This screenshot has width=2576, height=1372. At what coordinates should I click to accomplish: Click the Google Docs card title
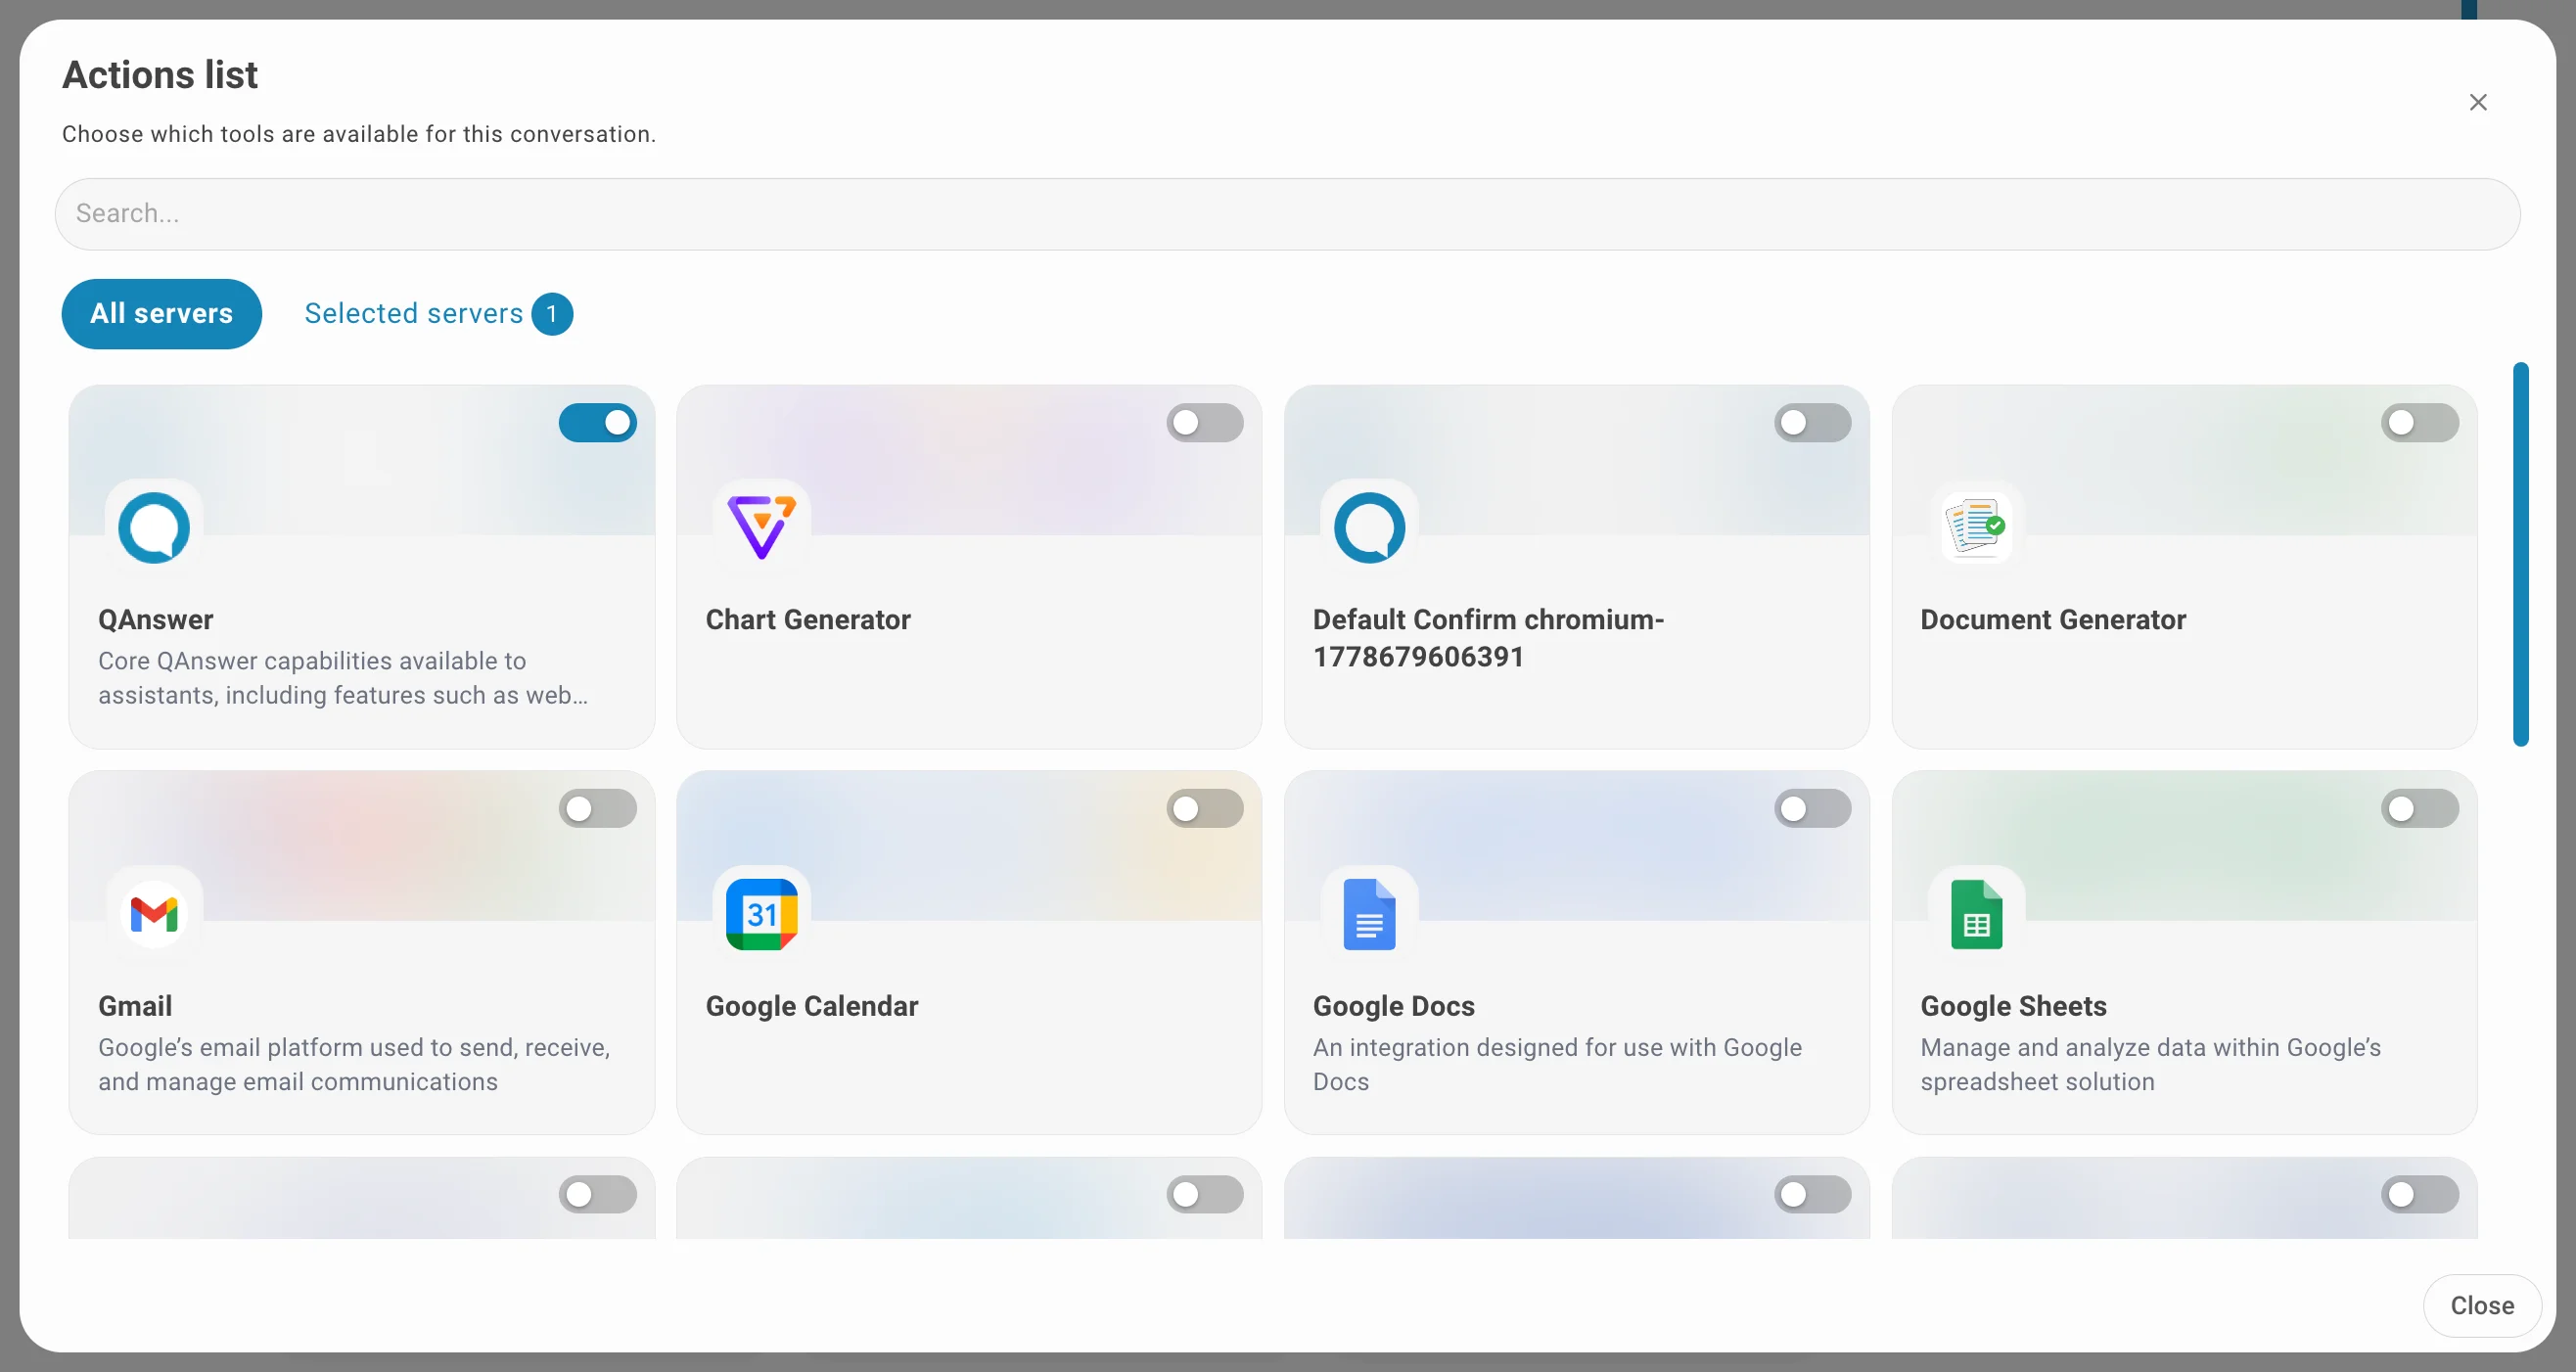pos(1393,1006)
